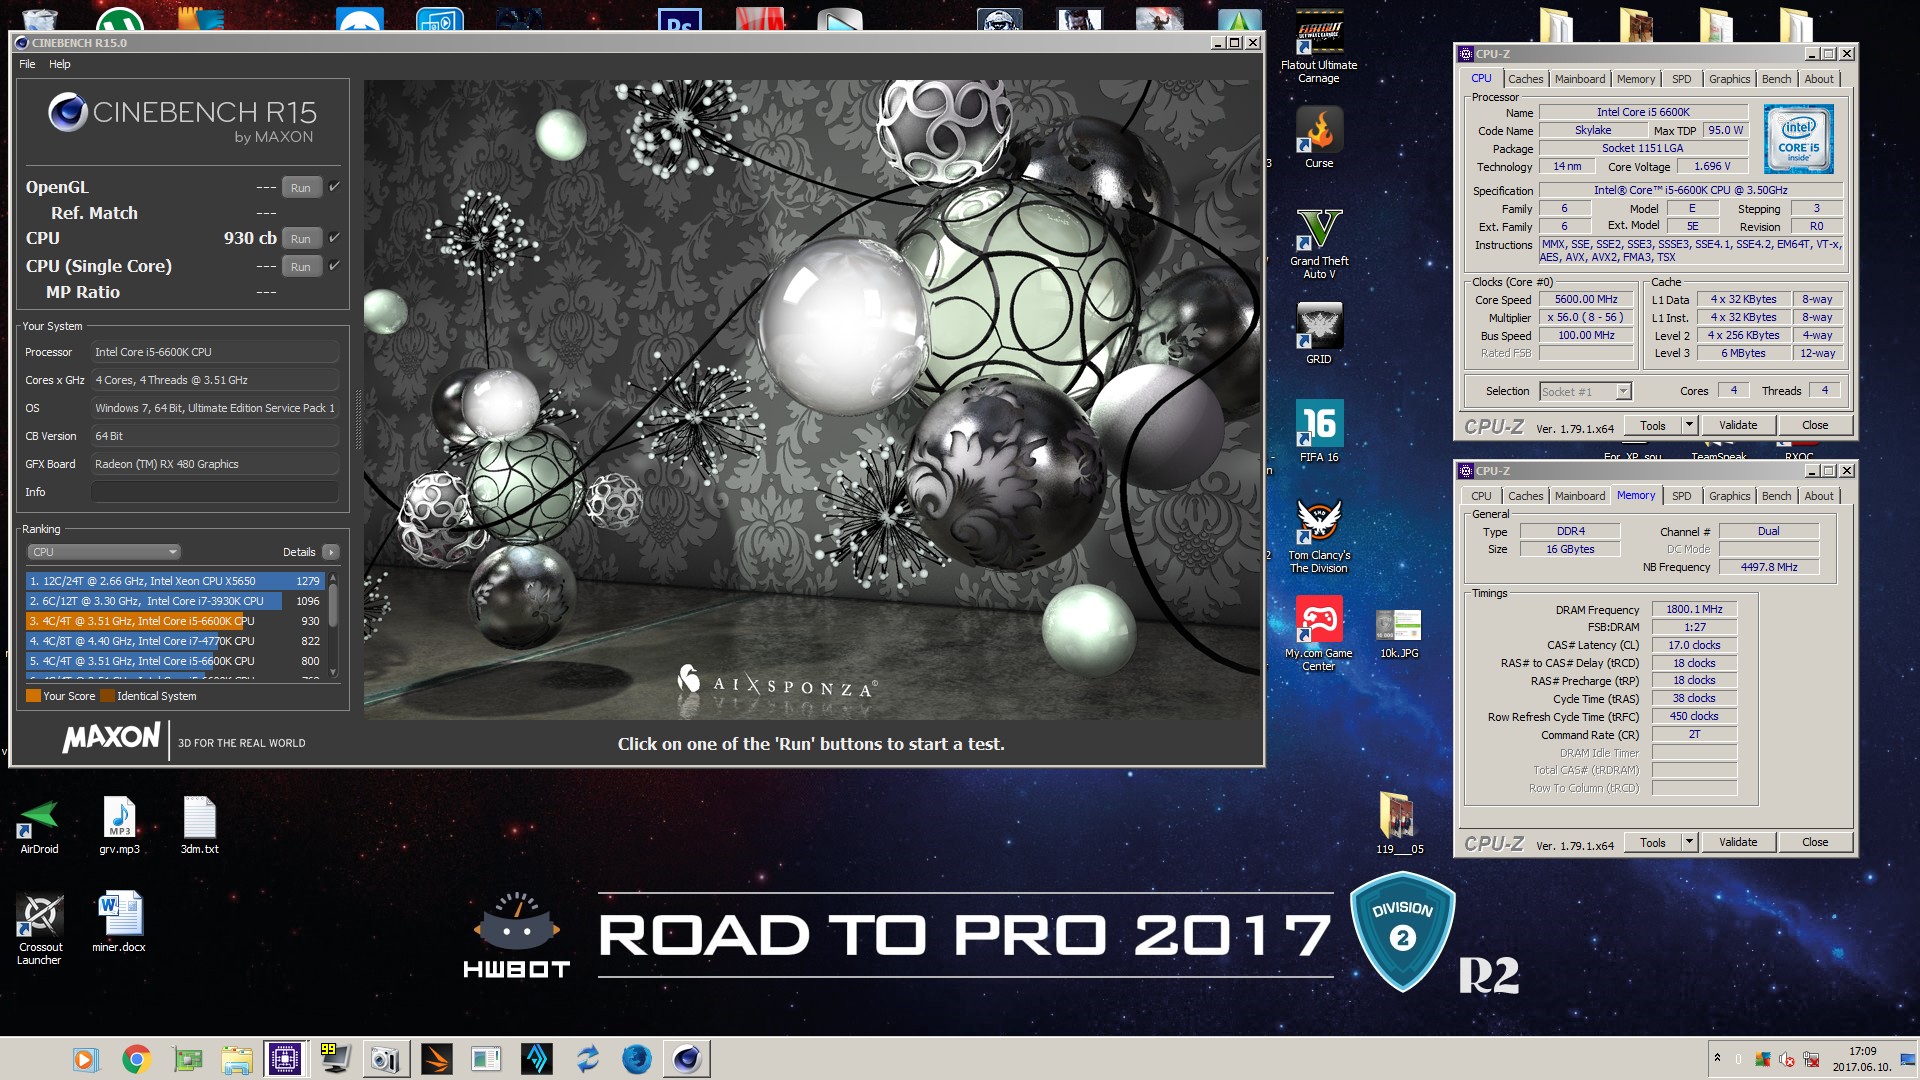The image size is (1920, 1080).
Task: Click the graphics card taskbar icon
Action: point(187,1059)
